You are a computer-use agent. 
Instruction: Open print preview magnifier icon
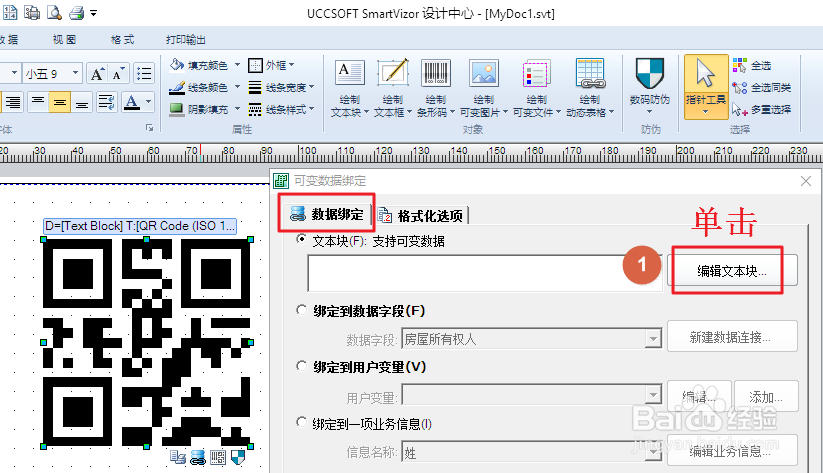(54, 12)
